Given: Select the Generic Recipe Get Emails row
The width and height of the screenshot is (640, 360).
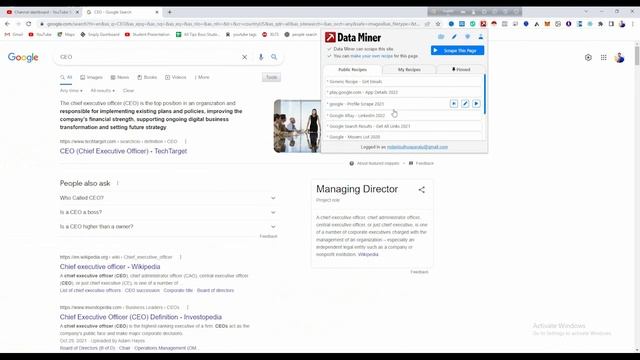Looking at the screenshot, I should pos(403,82).
